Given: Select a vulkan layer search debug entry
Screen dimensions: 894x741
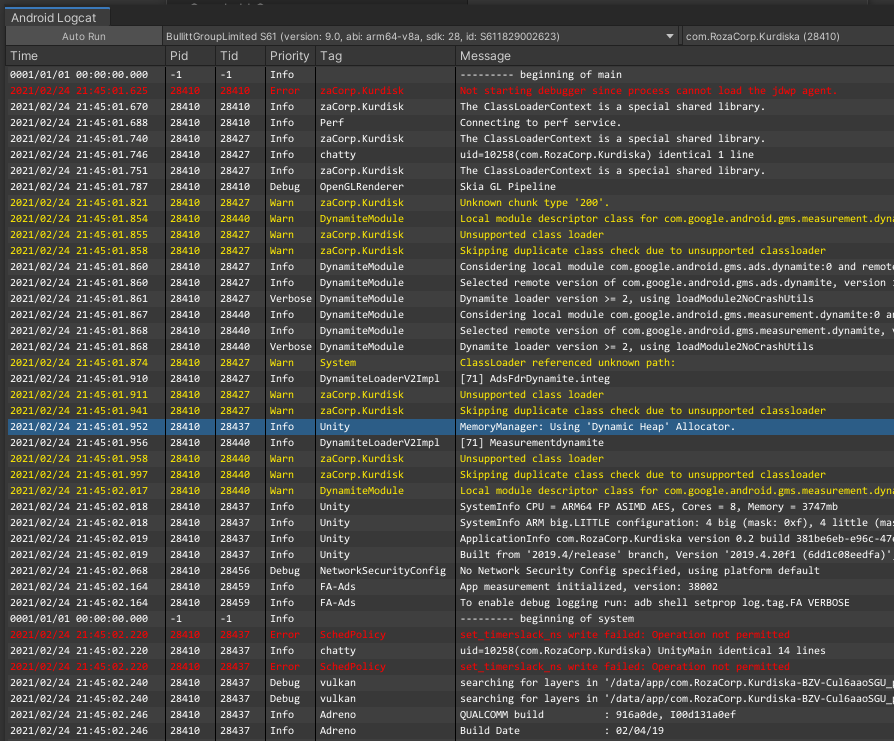Looking at the screenshot, I should (x=450, y=682).
